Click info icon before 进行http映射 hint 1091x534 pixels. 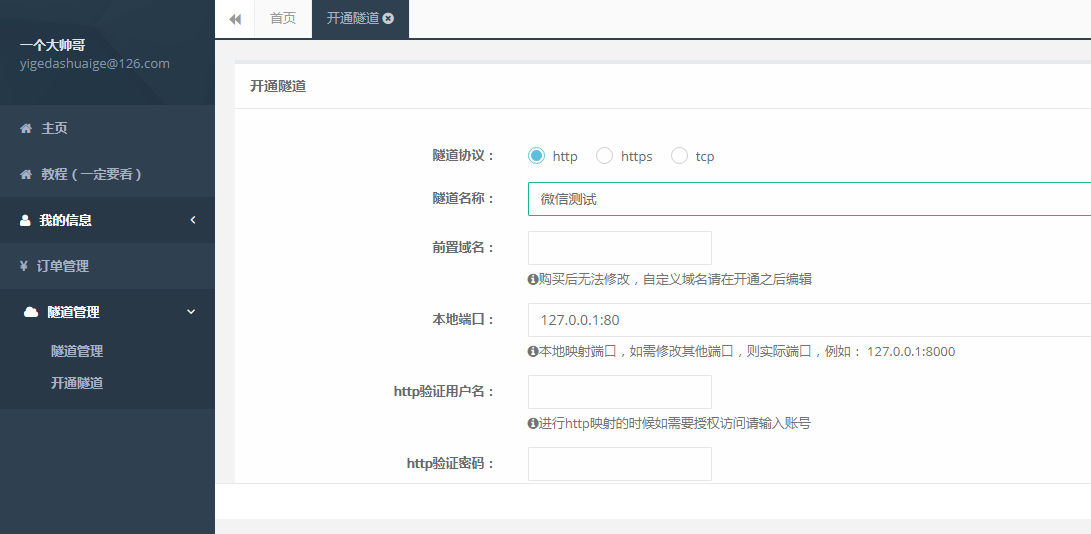[x=533, y=423]
